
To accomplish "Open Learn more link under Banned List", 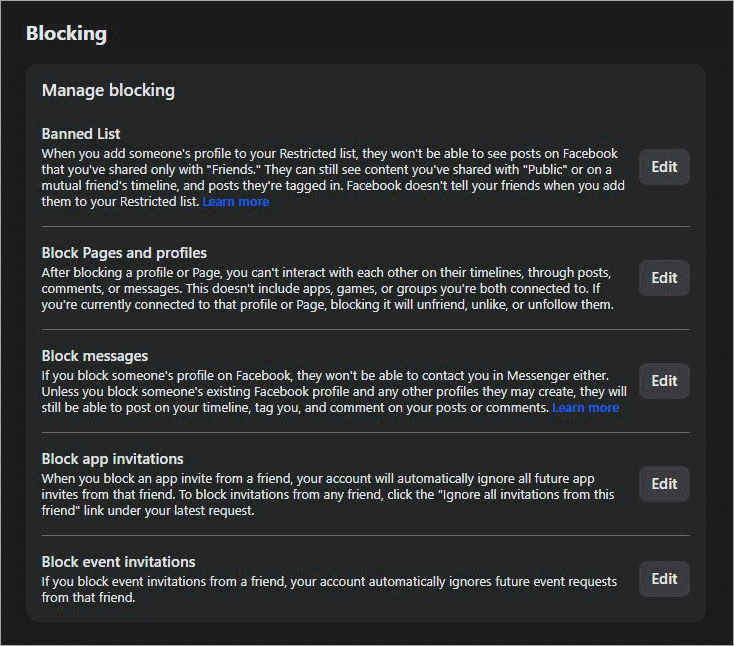I will coord(235,202).
